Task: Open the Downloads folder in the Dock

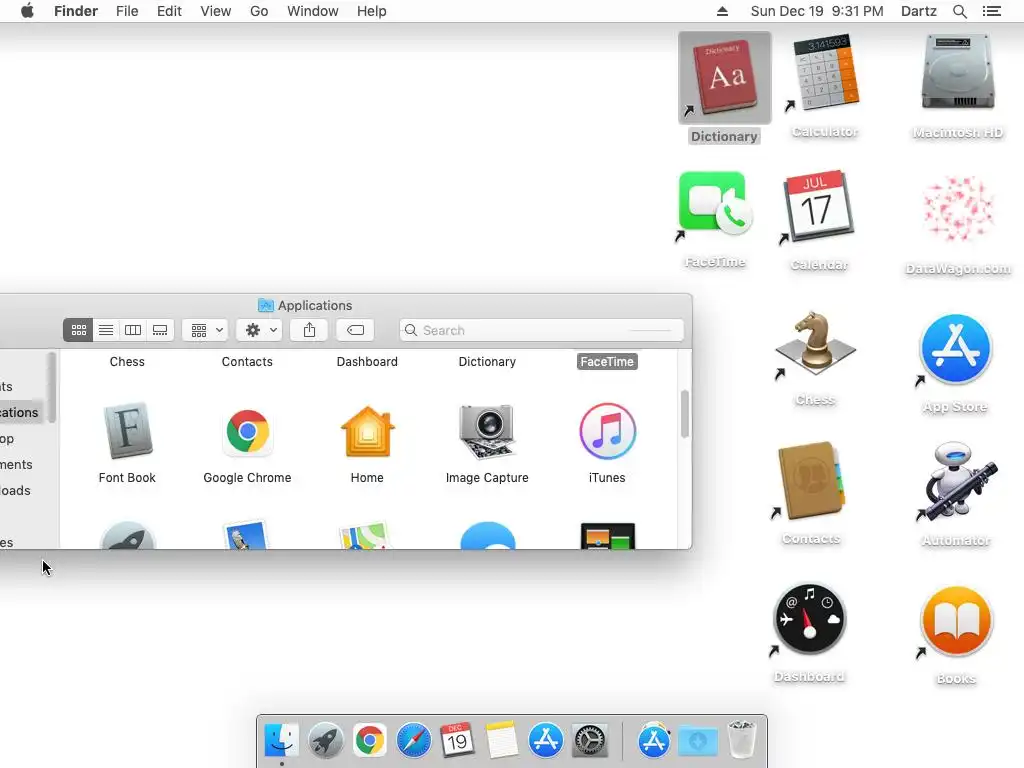Action: (x=697, y=741)
